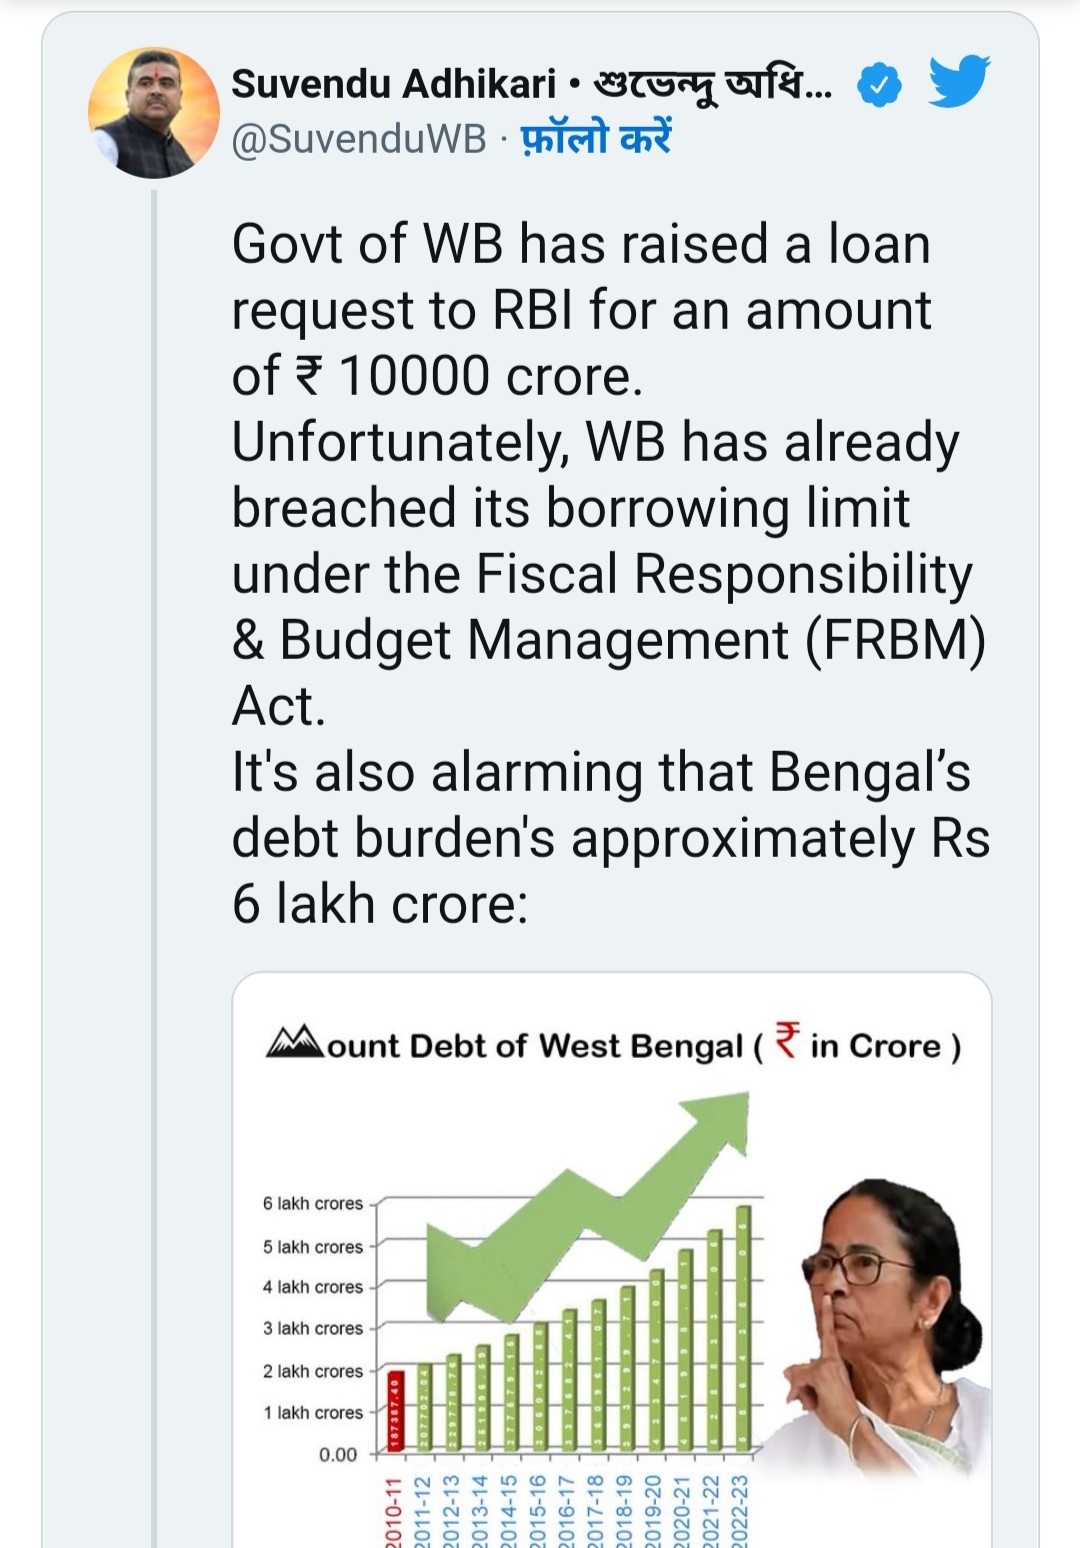Open the @SuvenduWB handle
The image size is (1080, 1548).
pyautogui.click(x=359, y=139)
